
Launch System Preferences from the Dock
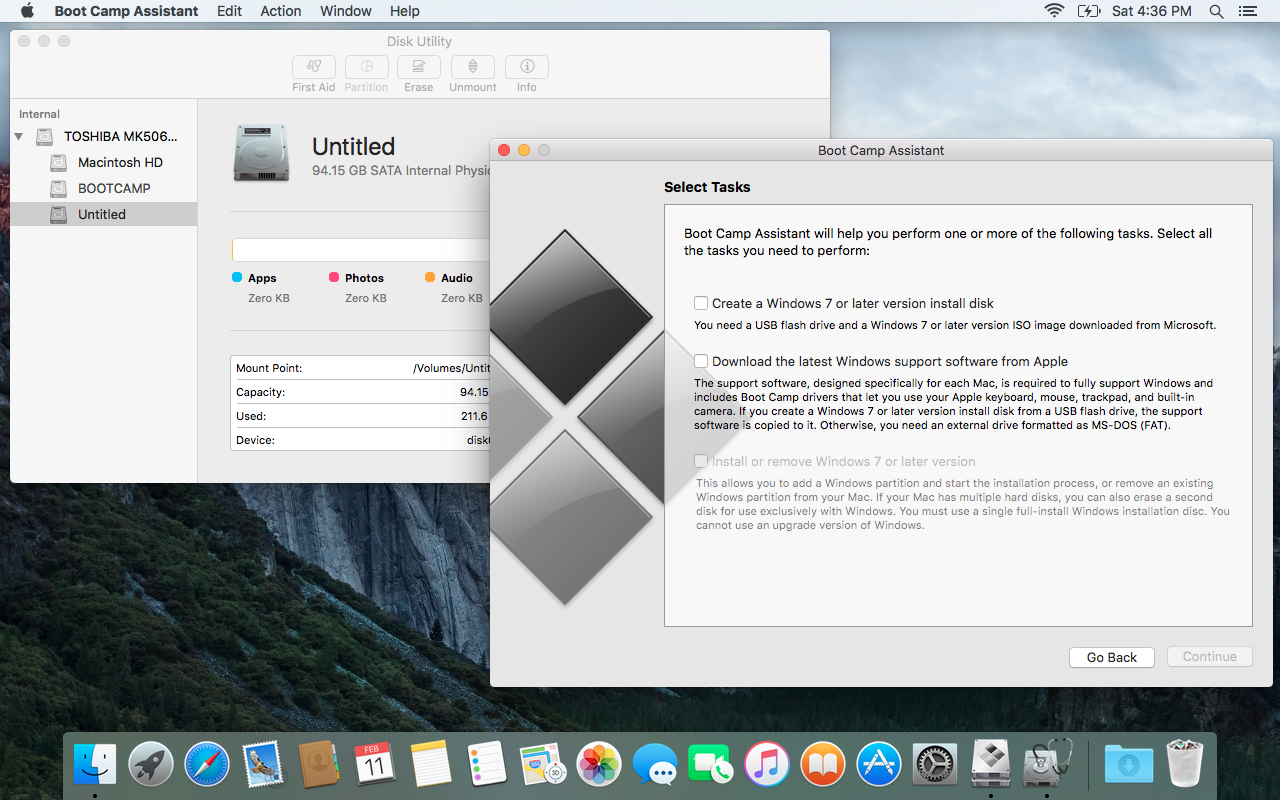point(934,763)
